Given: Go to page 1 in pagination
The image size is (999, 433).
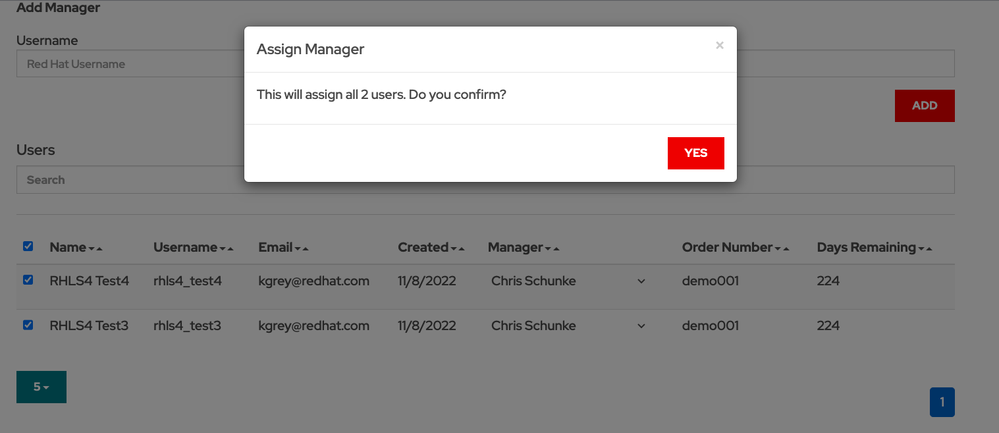Looking at the screenshot, I should 942,402.
